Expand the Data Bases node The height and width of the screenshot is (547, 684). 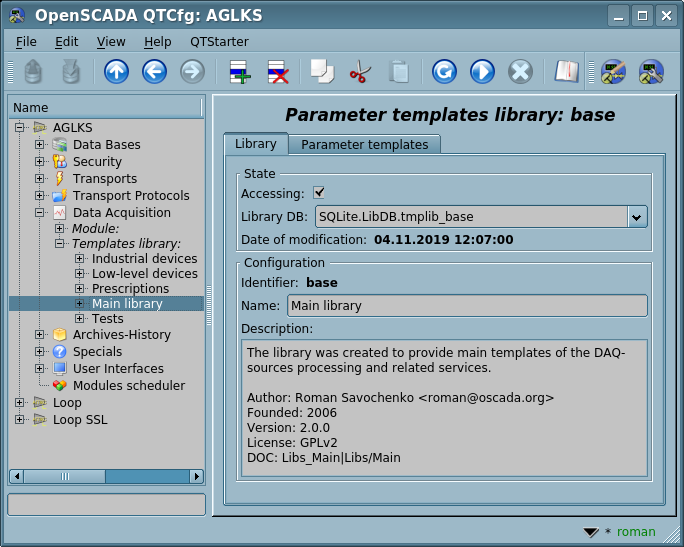tap(39, 144)
